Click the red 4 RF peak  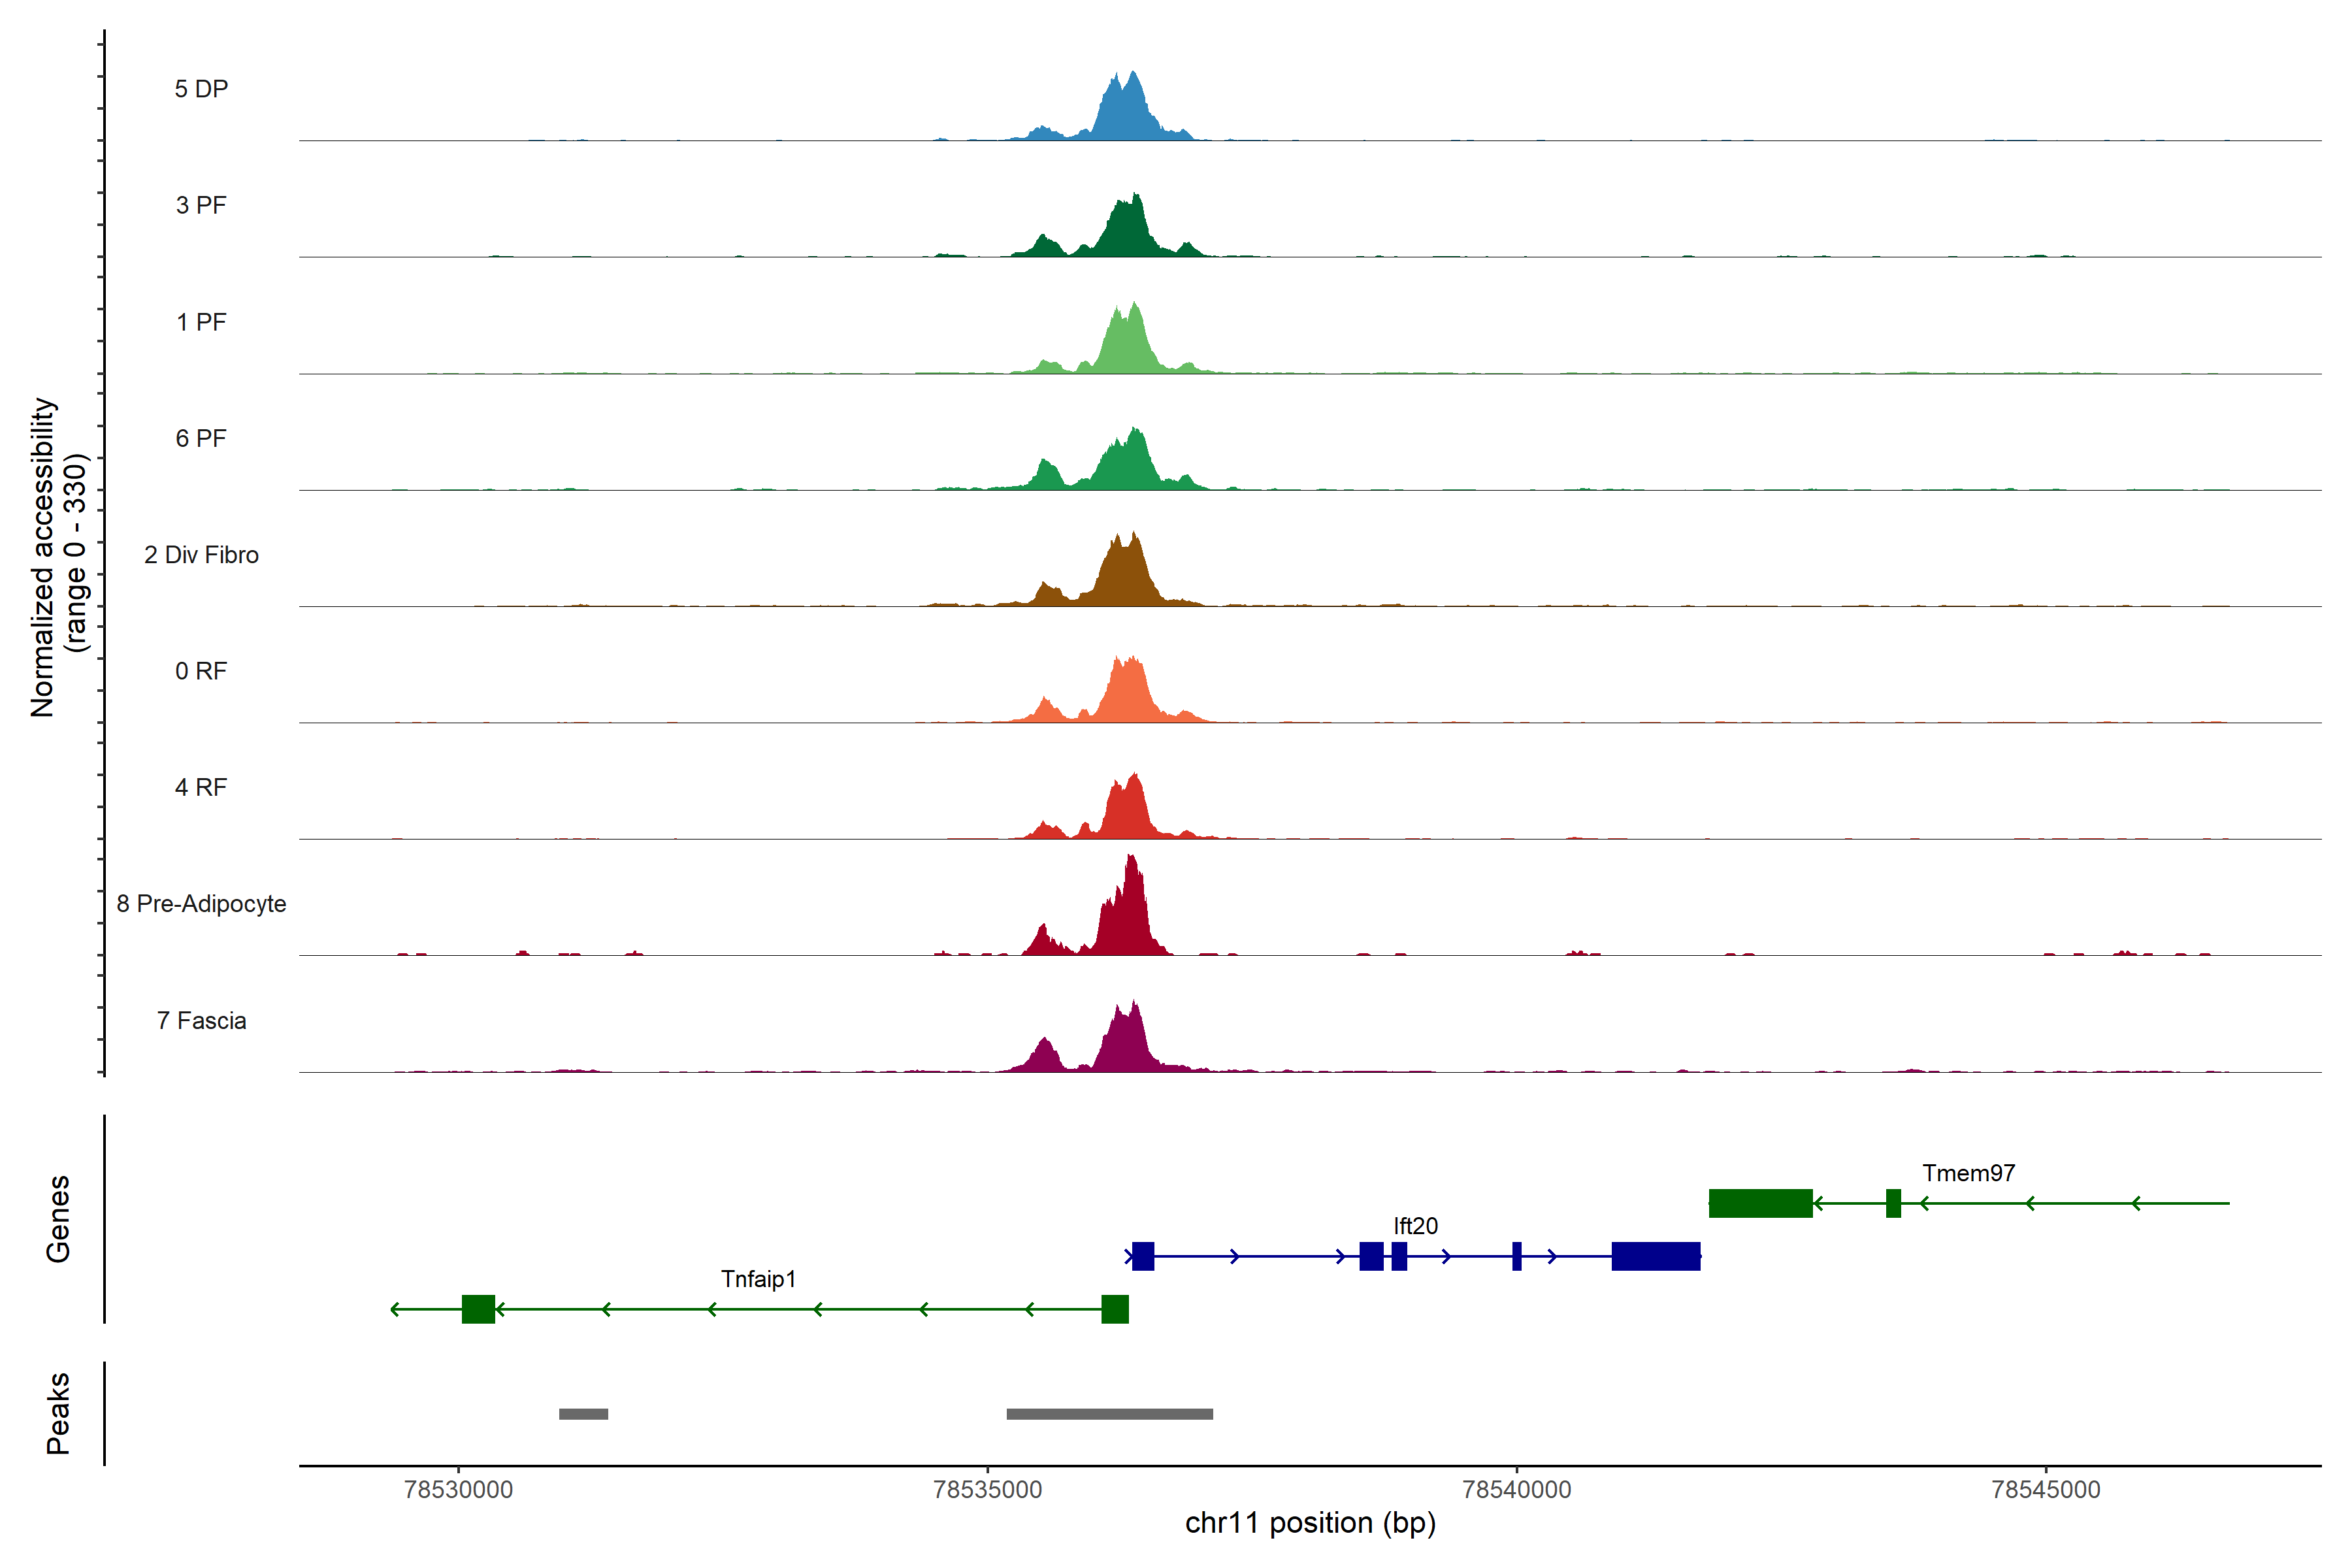pos(1127,810)
